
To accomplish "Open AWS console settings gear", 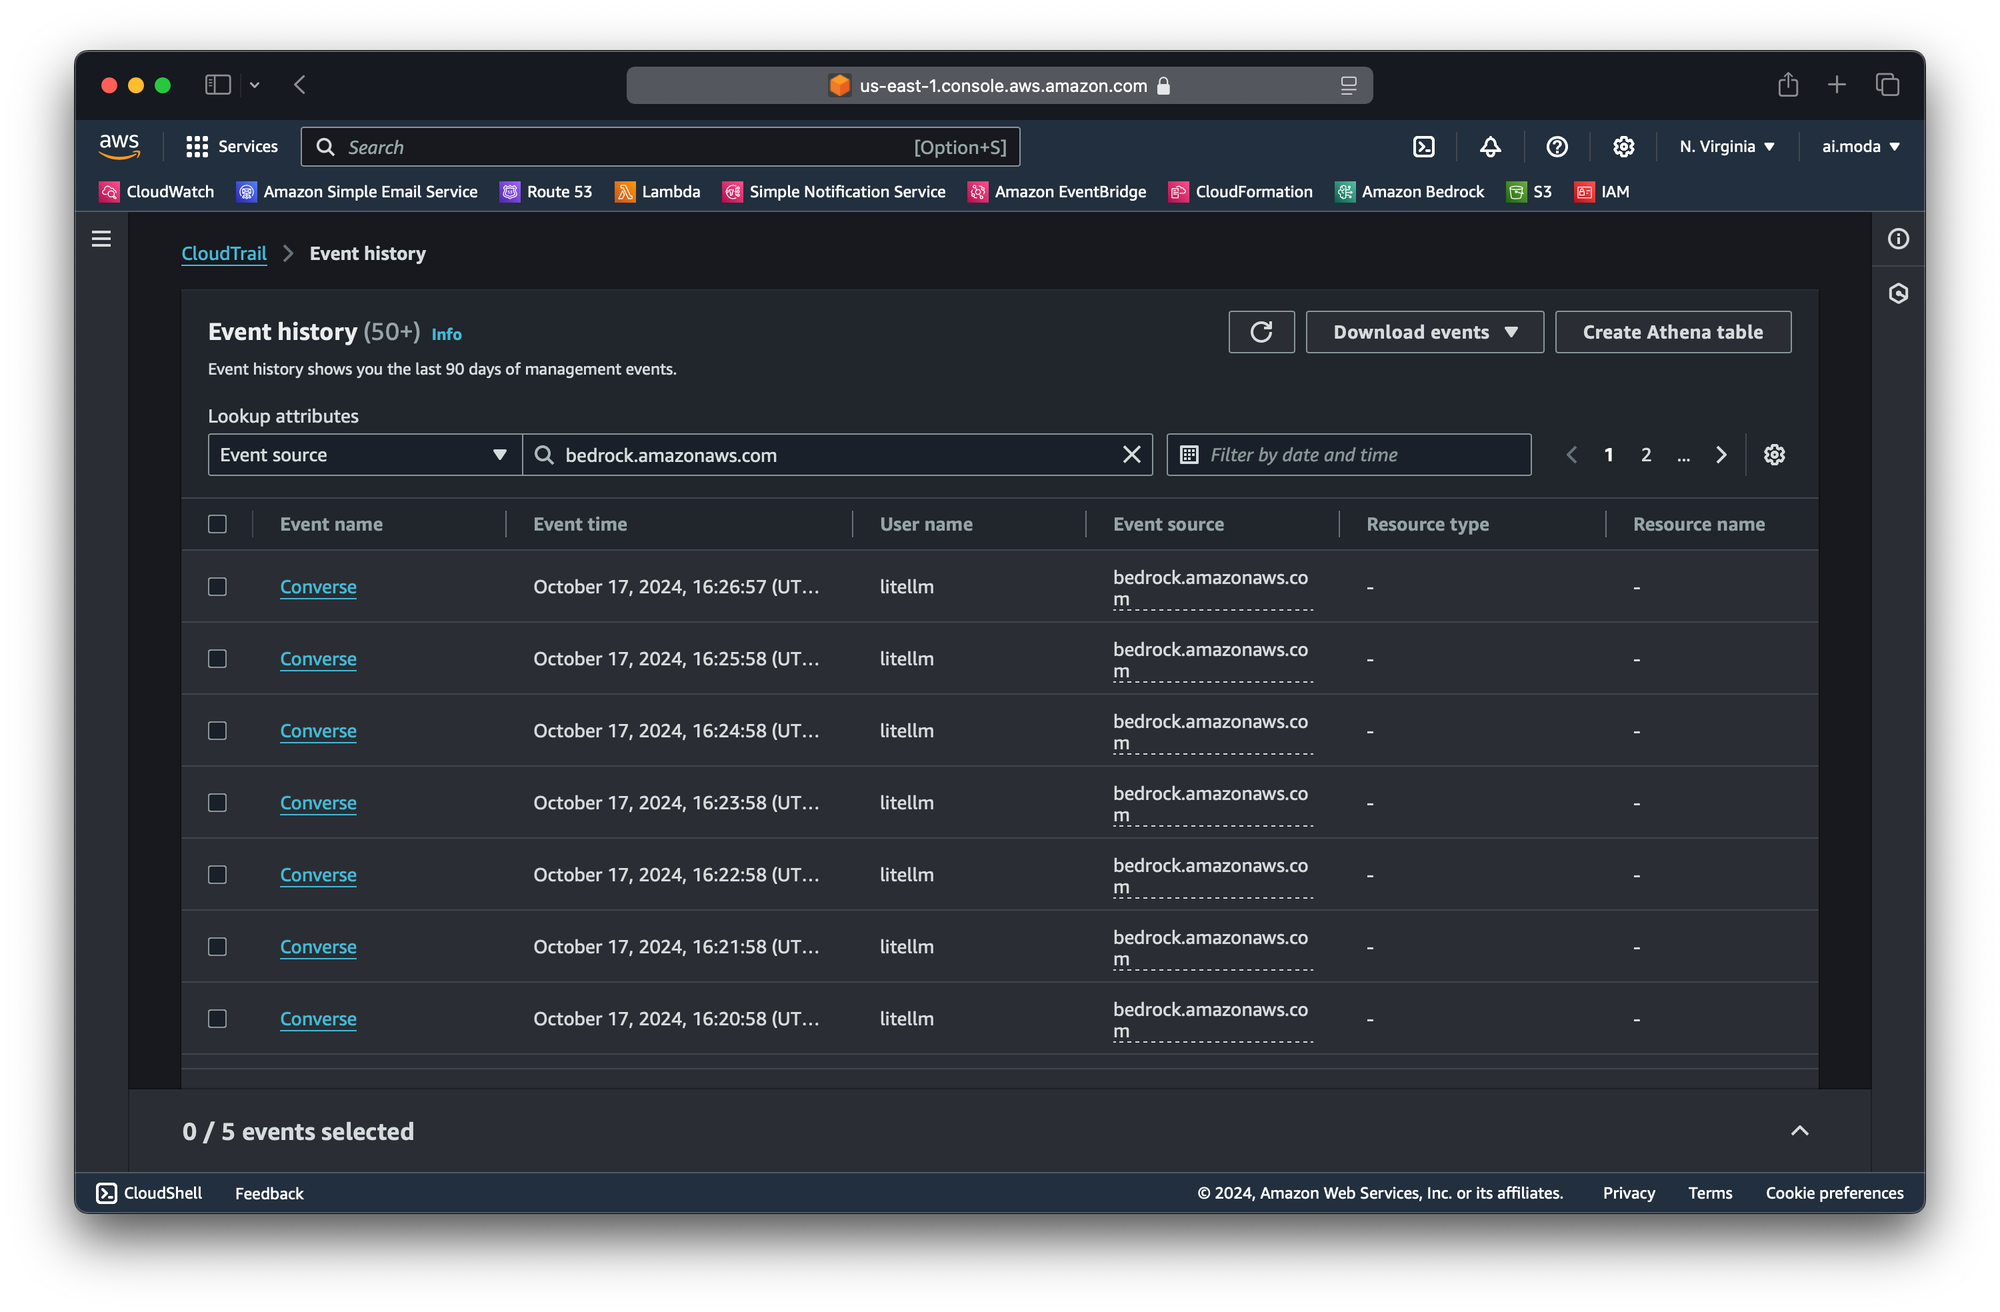I will point(1623,147).
